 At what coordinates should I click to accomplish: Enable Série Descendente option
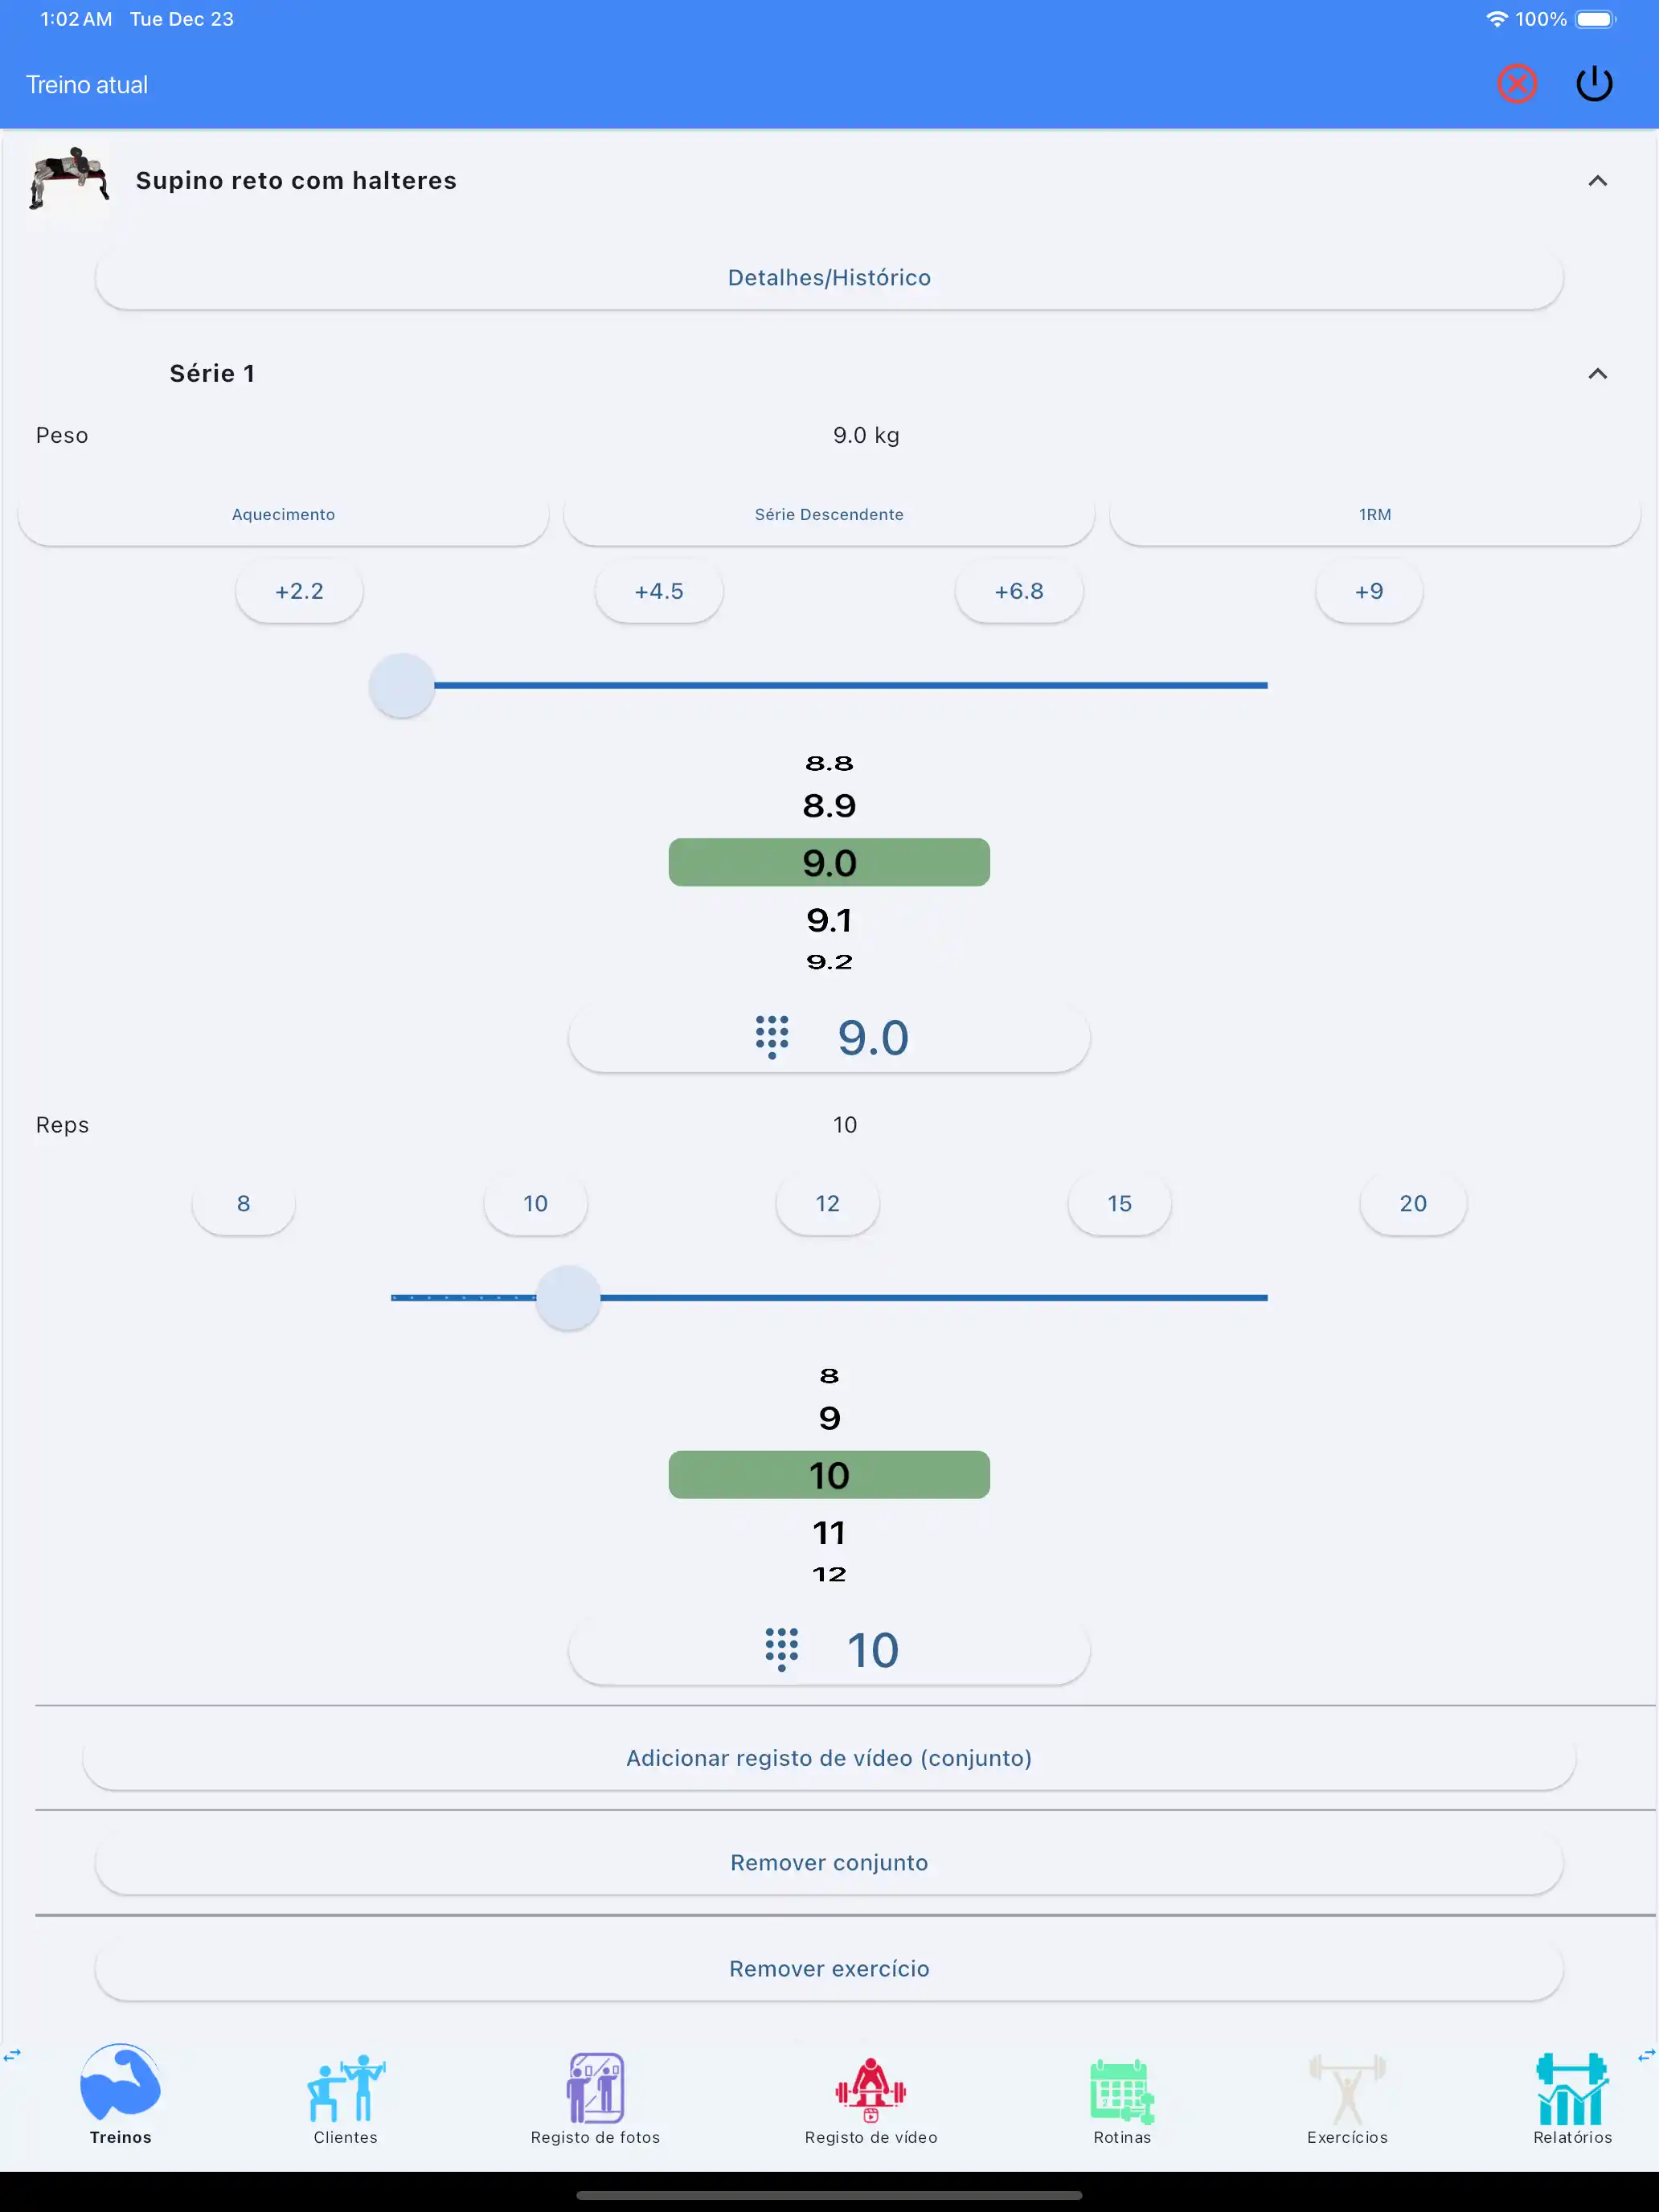point(829,515)
